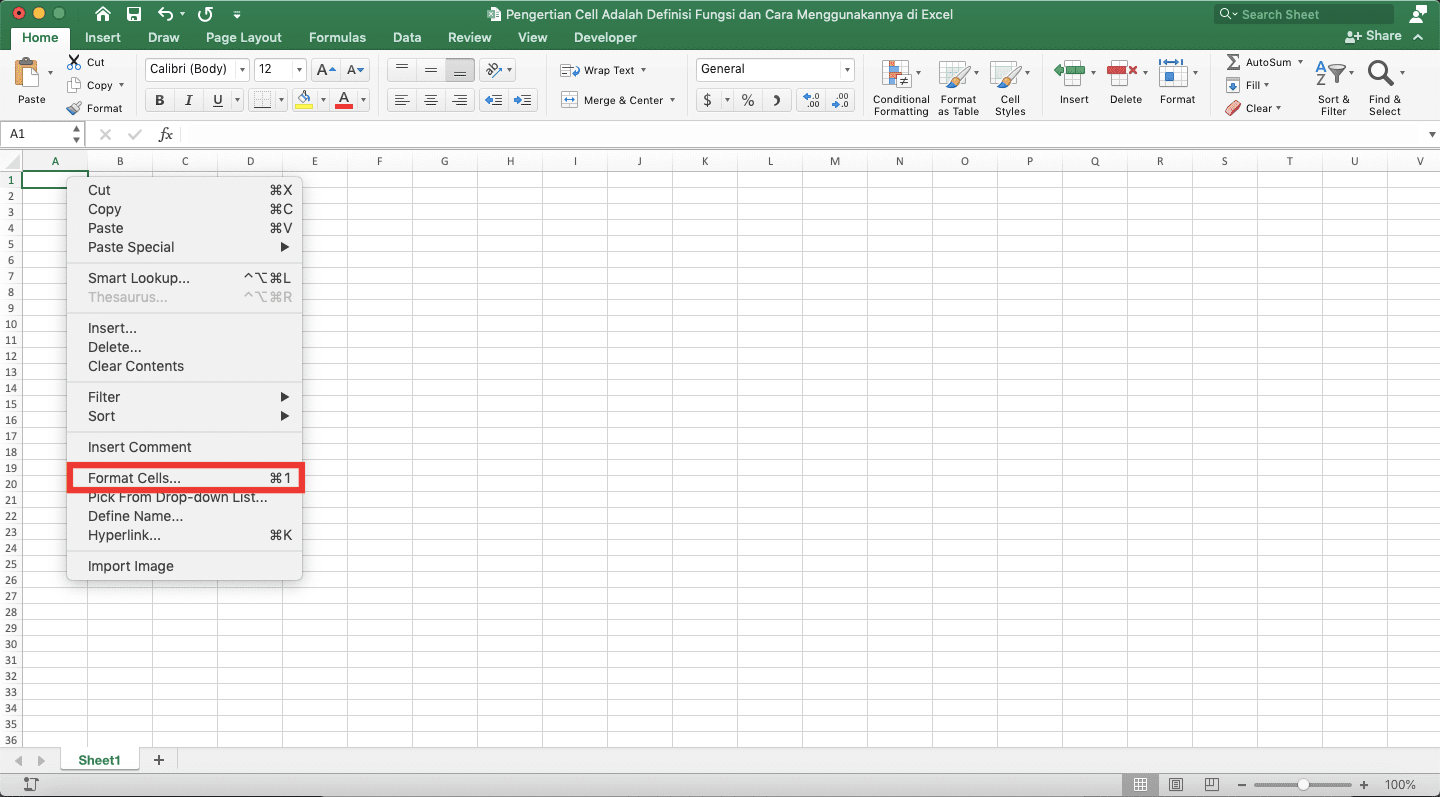The image size is (1440, 797).
Task: Adjust the zoom slider handle
Action: click(1303, 785)
